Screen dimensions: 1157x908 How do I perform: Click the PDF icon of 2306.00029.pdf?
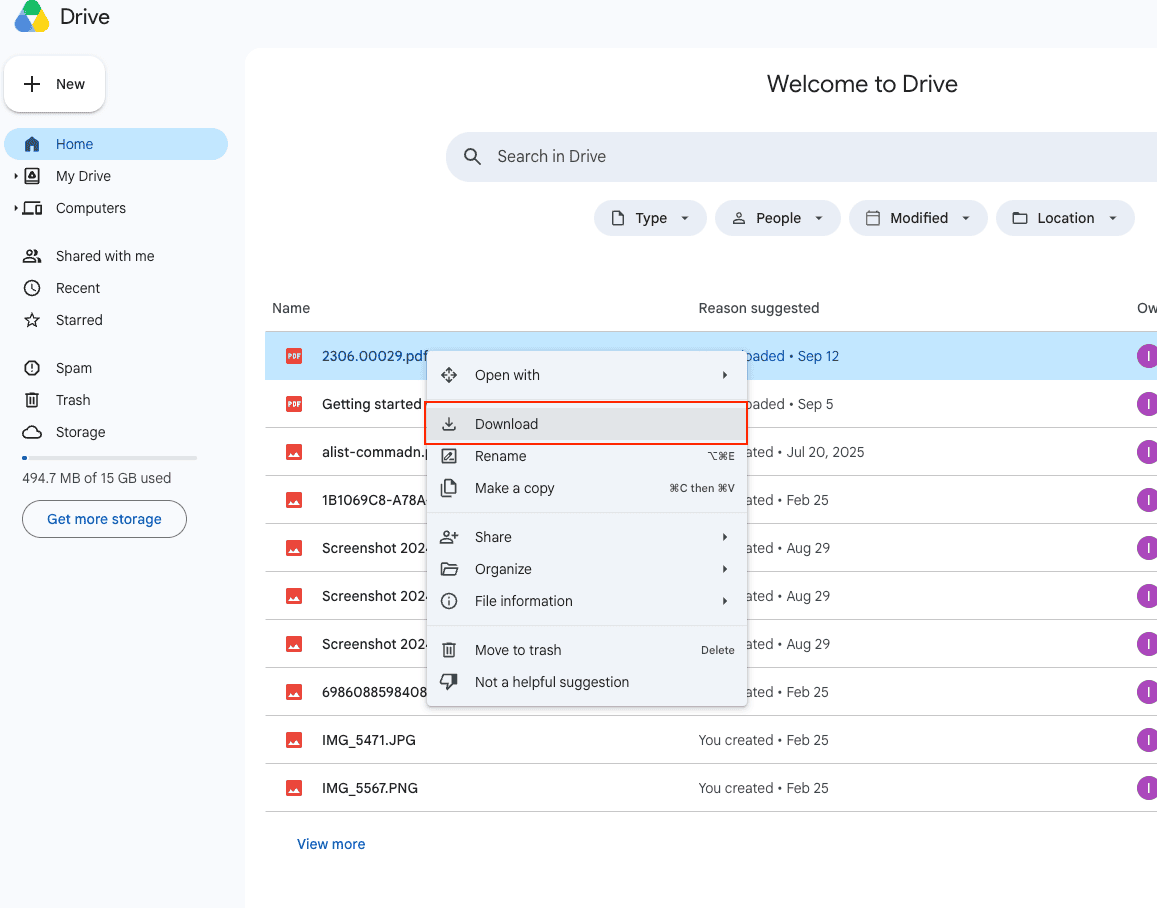(x=294, y=356)
